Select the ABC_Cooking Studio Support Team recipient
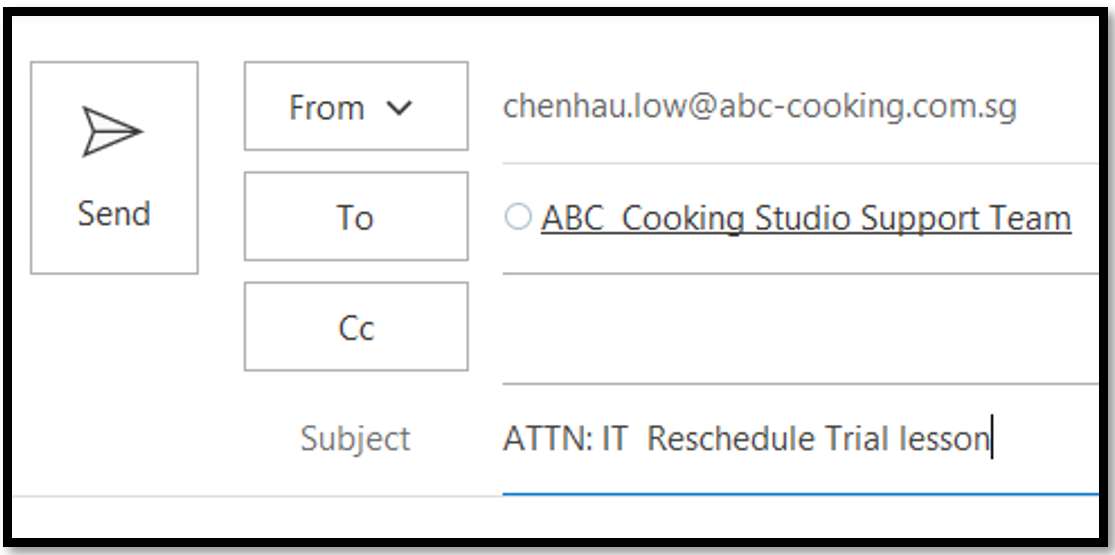 [806, 218]
